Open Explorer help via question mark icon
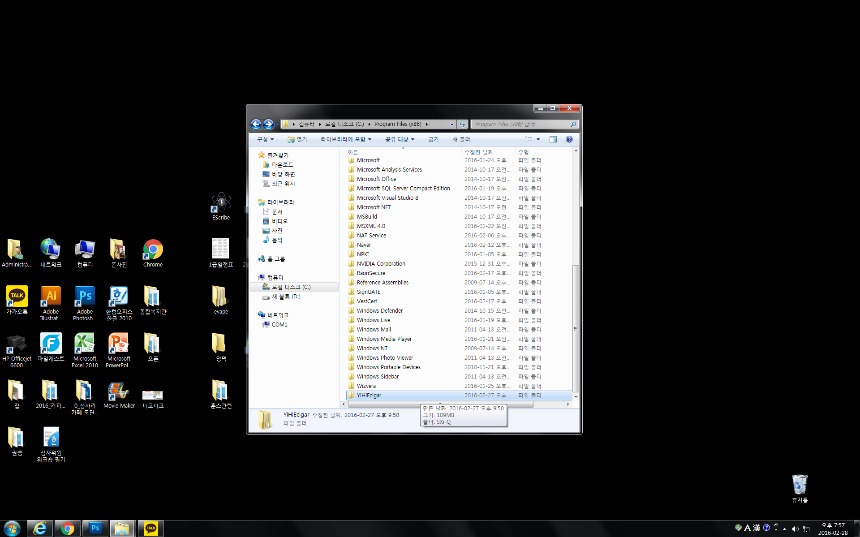 (569, 139)
